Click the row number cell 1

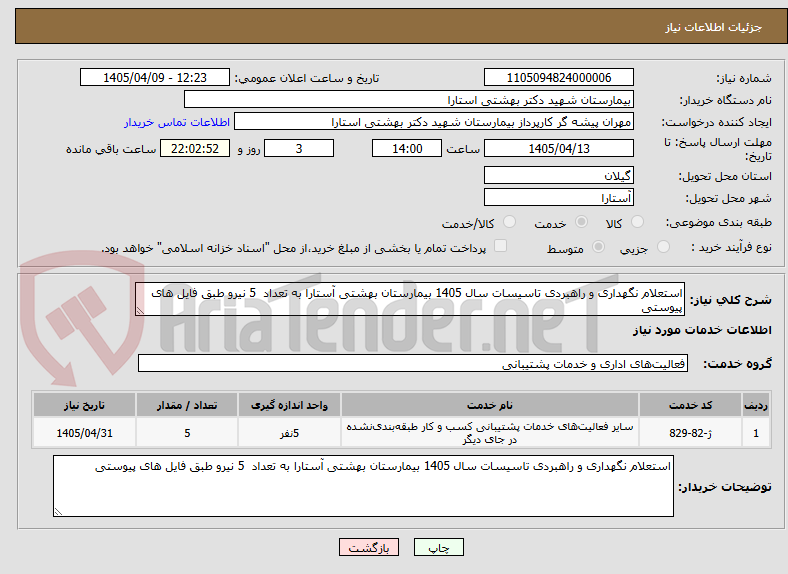coord(756,432)
